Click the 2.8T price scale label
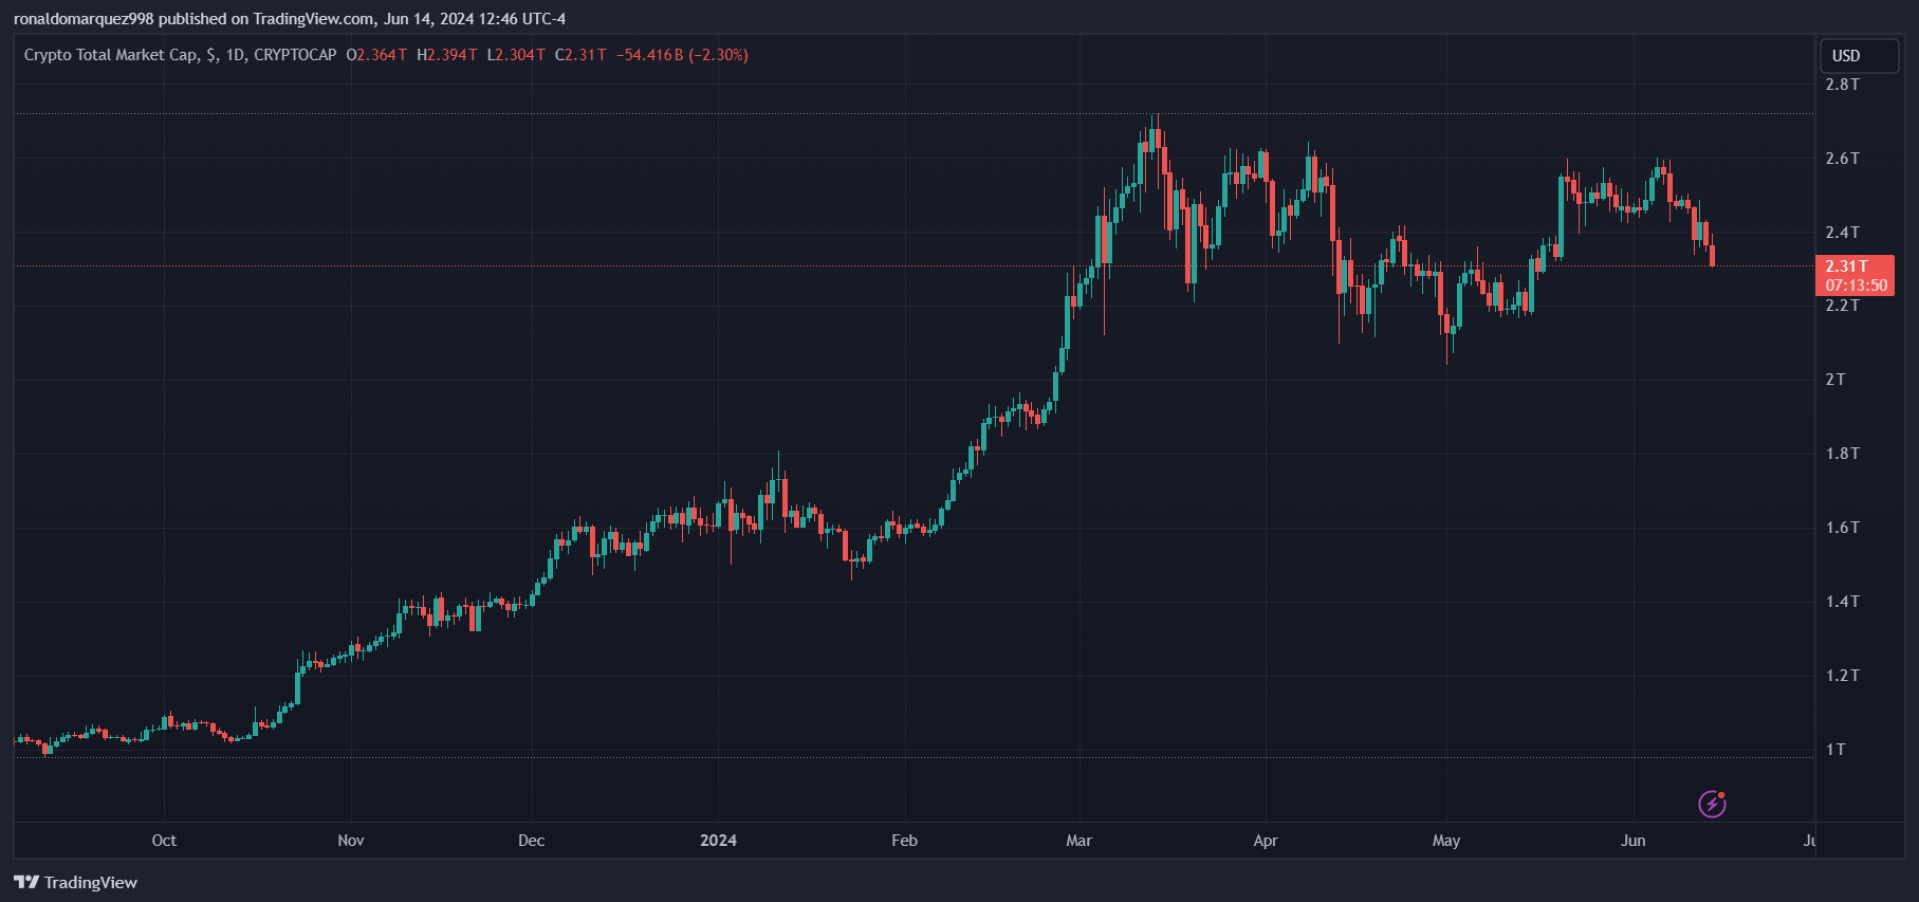The image size is (1919, 902). tap(1842, 85)
